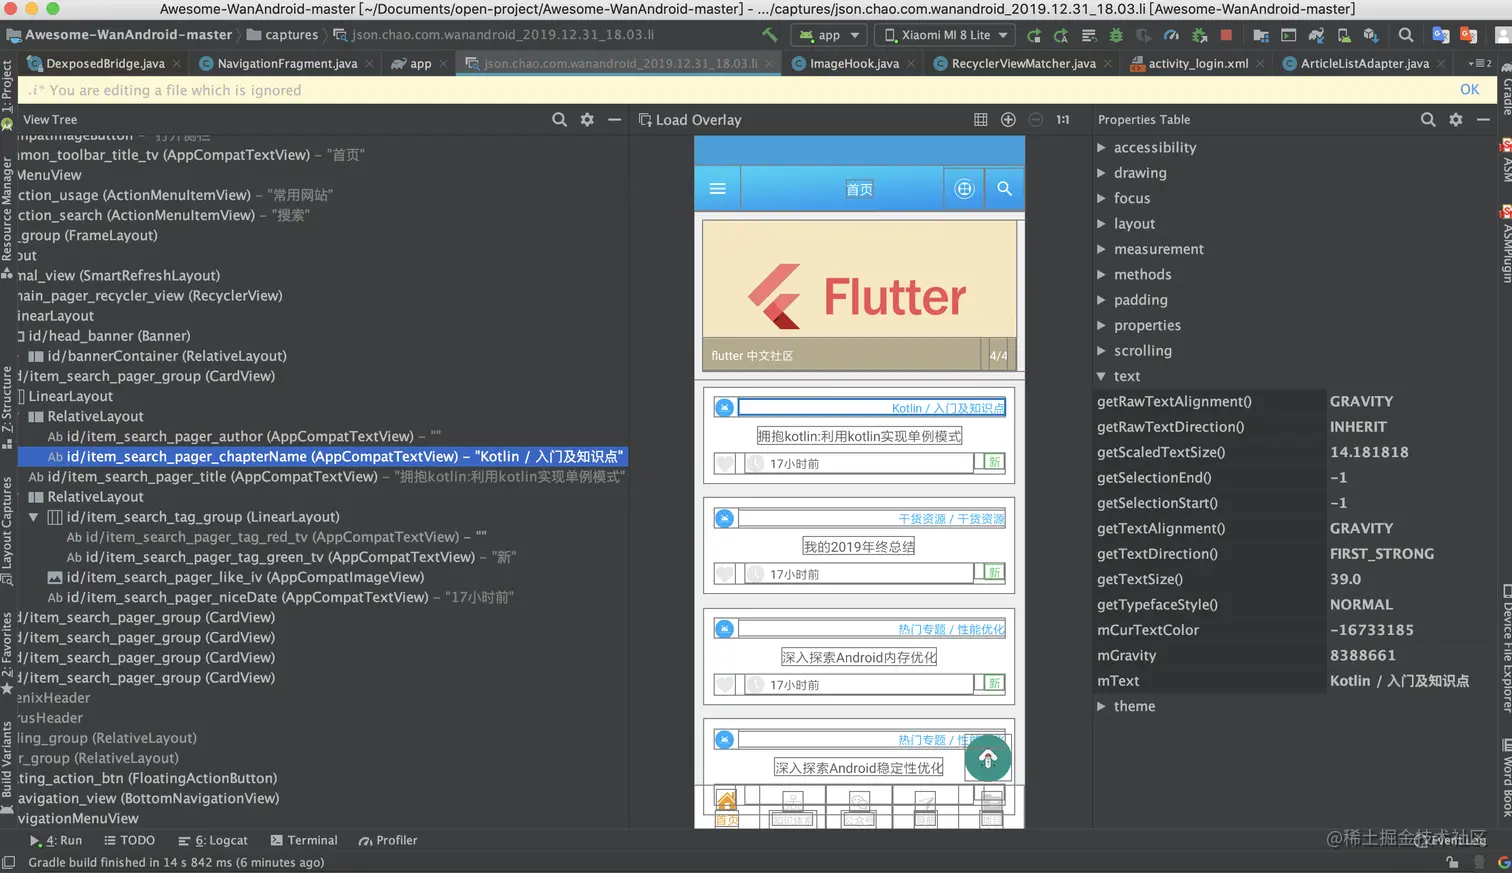1512x873 pixels.
Task: Open the Android Profiler gauge icon in the toolbar
Action: pos(1171,35)
